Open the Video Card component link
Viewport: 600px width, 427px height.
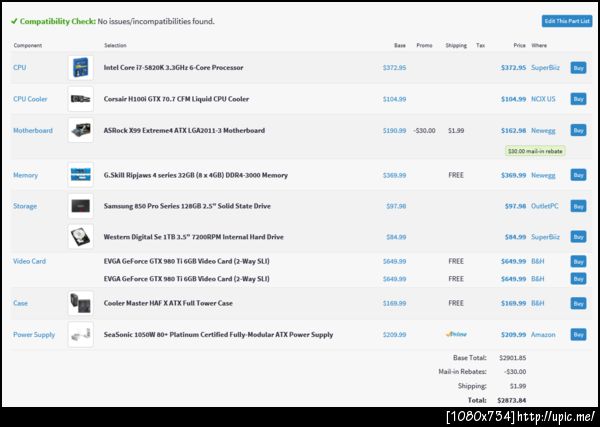29,261
